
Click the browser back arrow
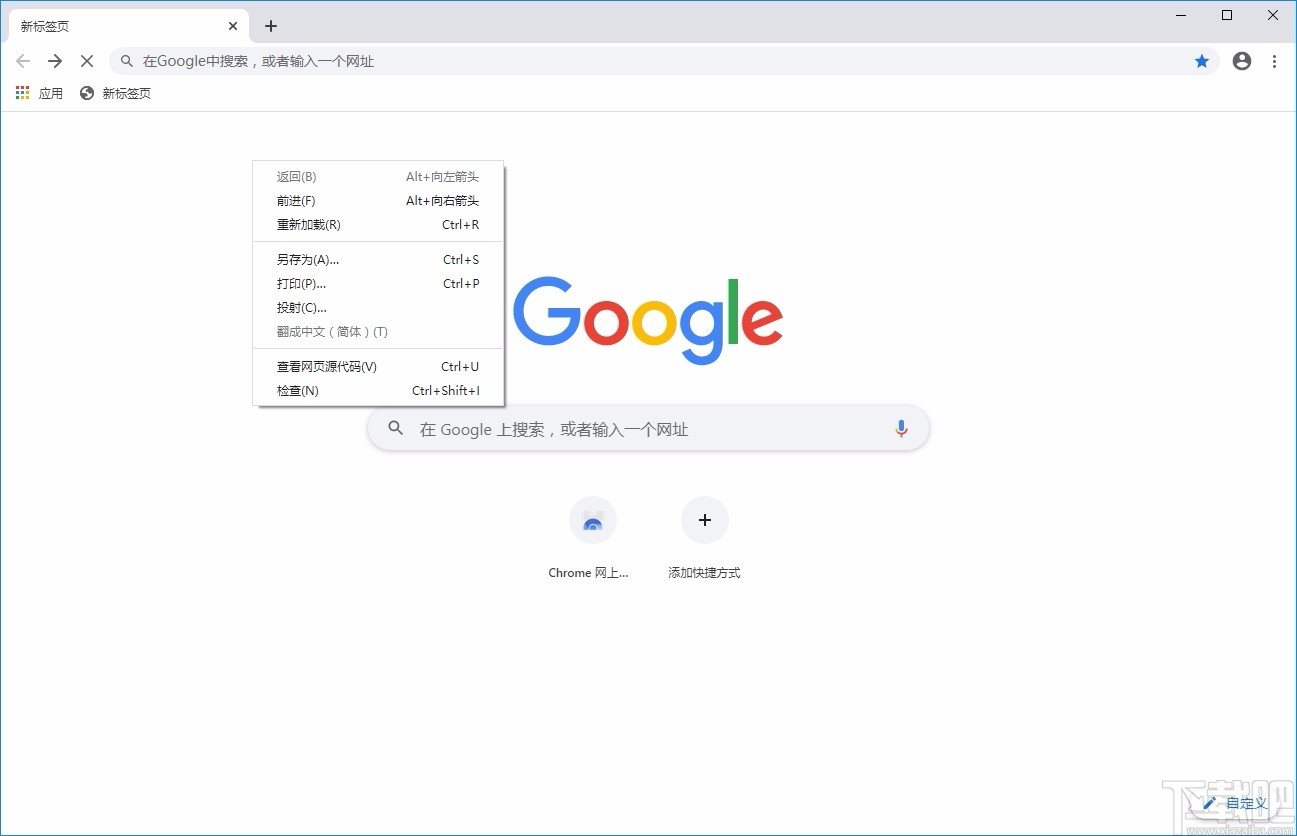click(x=23, y=61)
